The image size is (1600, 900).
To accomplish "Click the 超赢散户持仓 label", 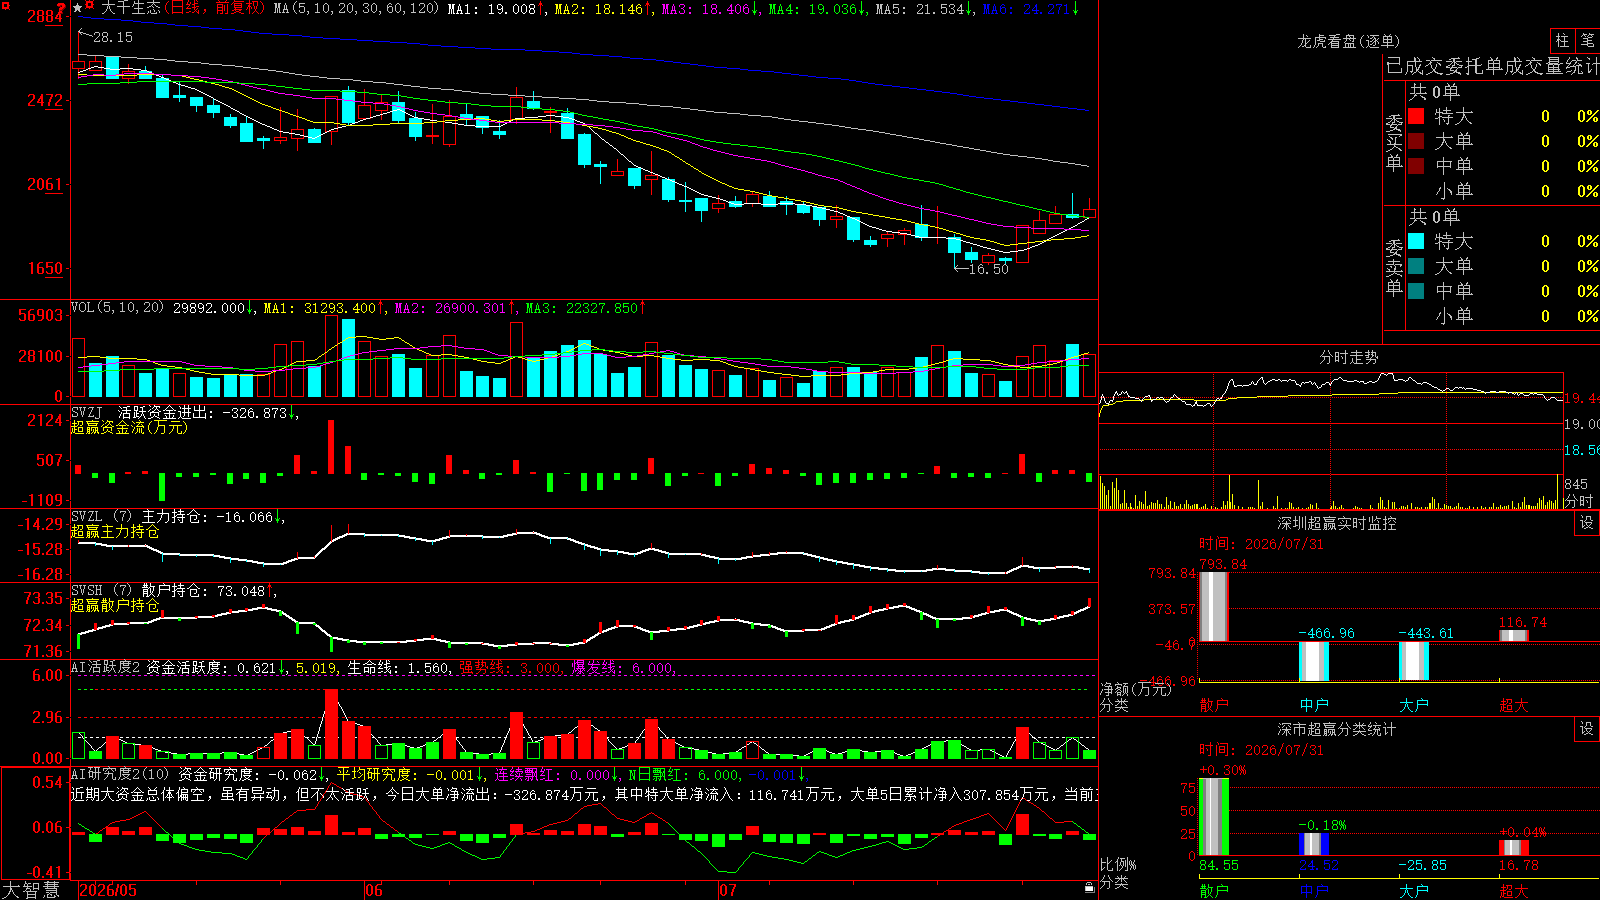I will click(115, 605).
